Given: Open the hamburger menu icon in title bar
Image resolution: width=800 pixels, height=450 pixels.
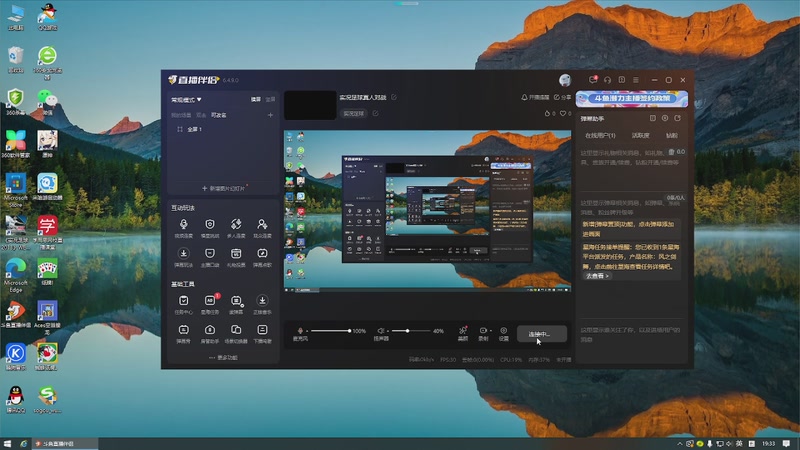Looking at the screenshot, I should tap(636, 80).
